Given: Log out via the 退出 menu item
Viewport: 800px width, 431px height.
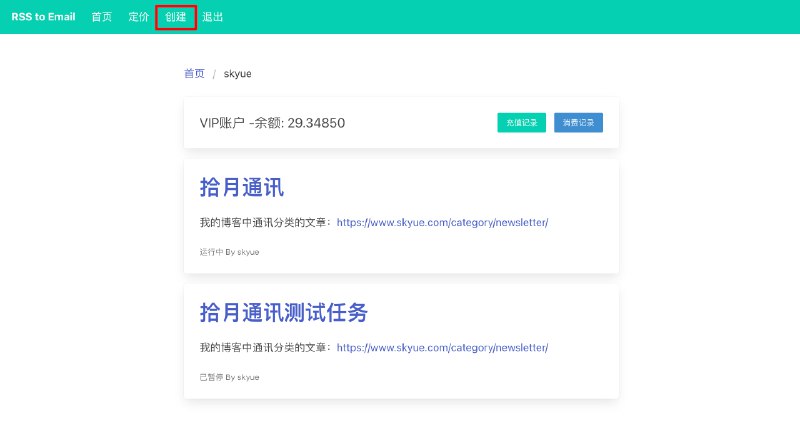Looking at the screenshot, I should (x=212, y=17).
